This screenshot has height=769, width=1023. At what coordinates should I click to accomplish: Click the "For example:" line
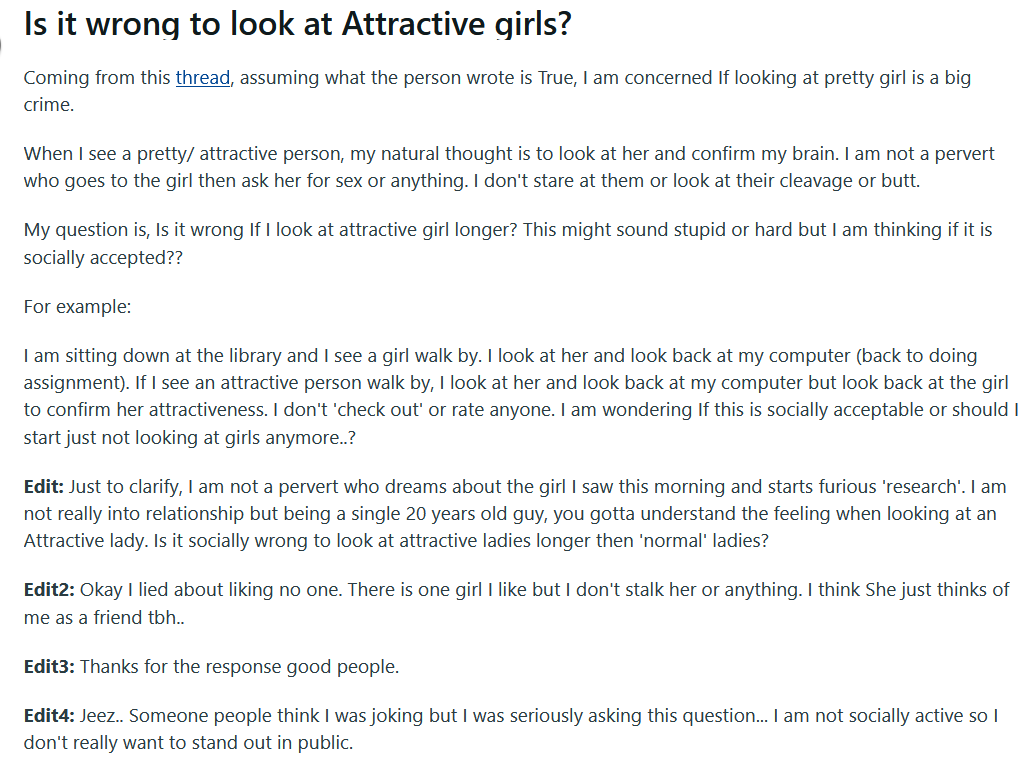78,307
